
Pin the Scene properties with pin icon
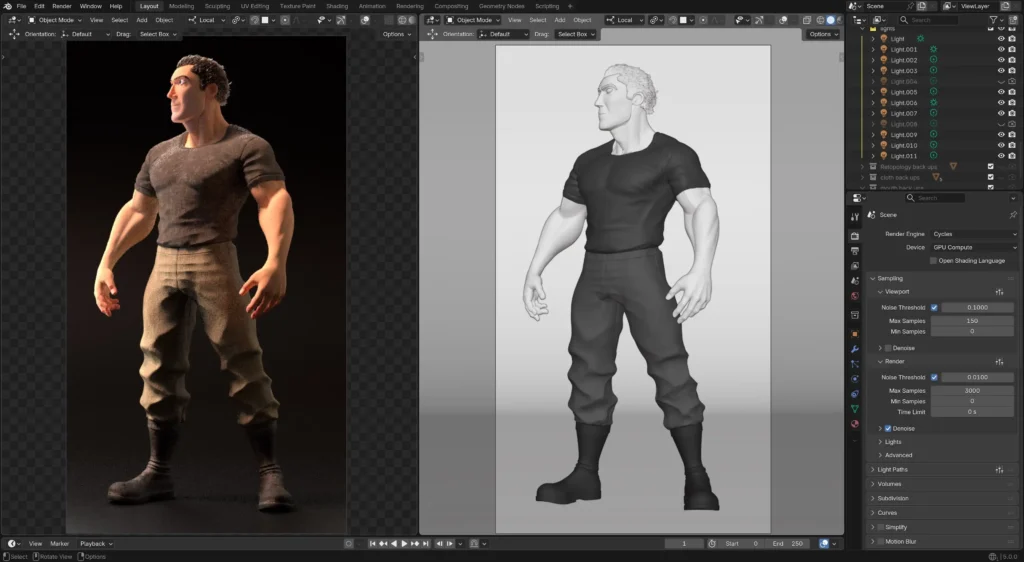1013,215
